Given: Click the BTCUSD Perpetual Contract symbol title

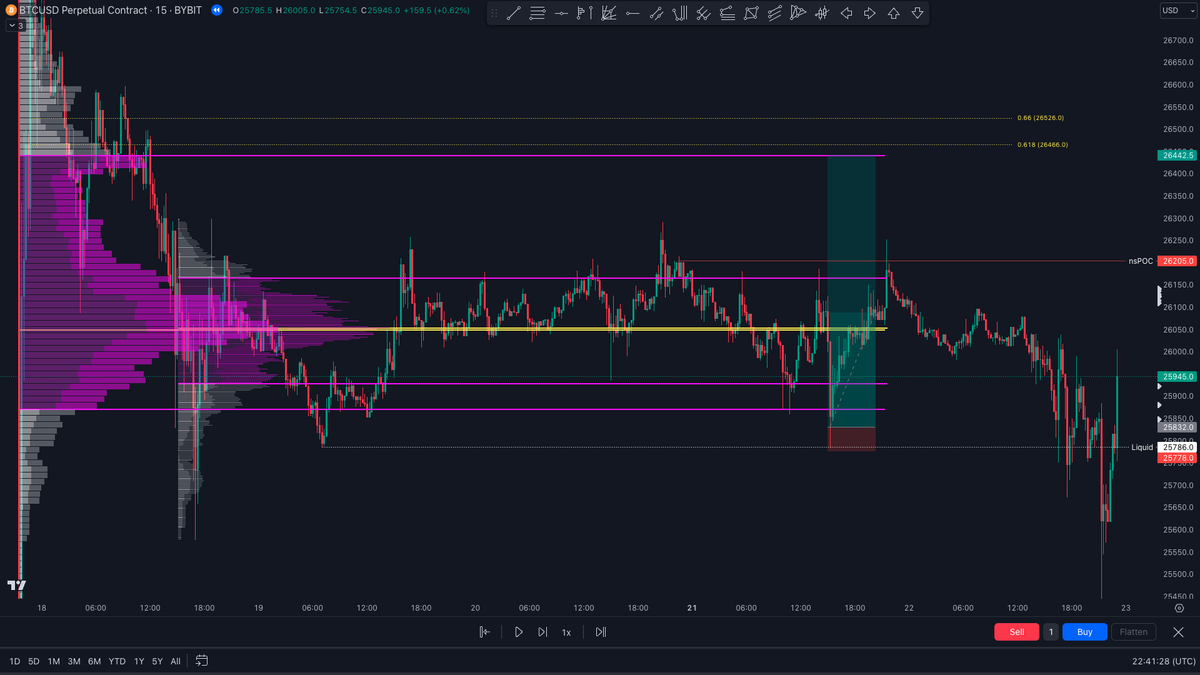Looking at the screenshot, I should [82, 10].
